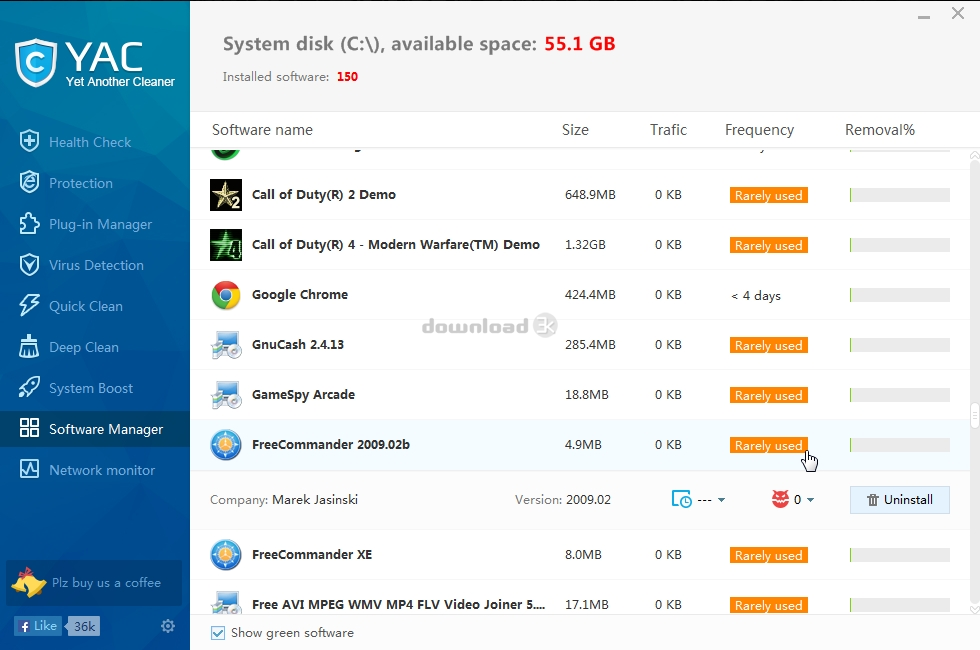Image resolution: width=980 pixels, height=650 pixels.
Task: Click the FreeCommander XE icon
Action: (226, 555)
